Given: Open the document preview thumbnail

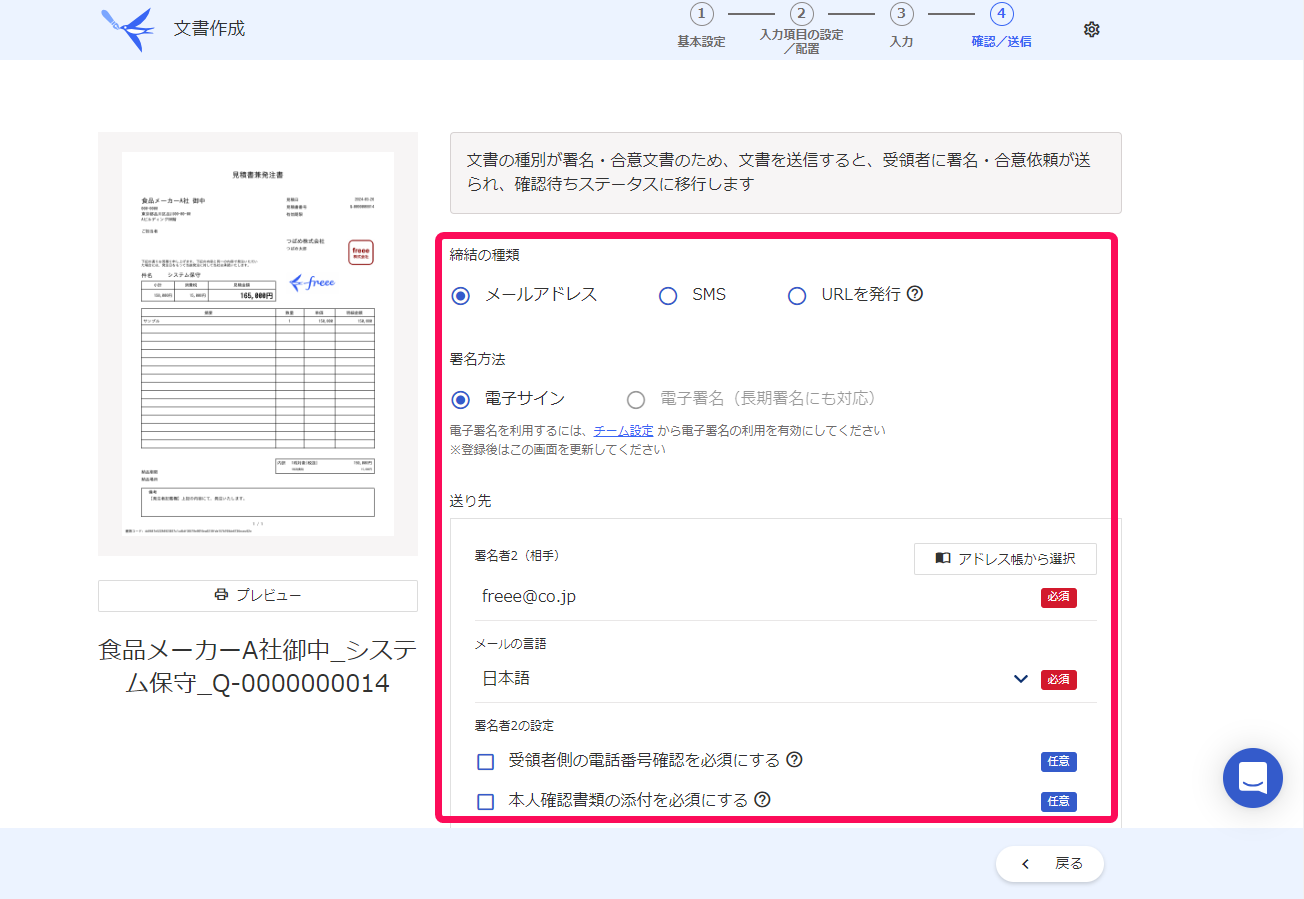Looking at the screenshot, I should 258,344.
